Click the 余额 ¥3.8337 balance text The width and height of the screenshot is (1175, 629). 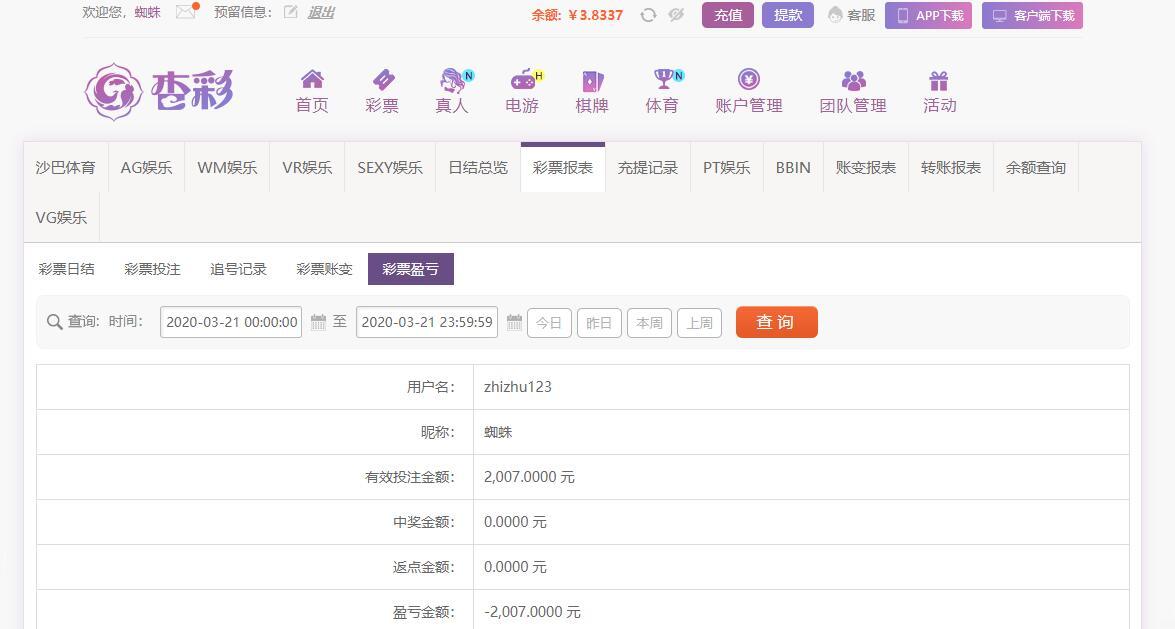pos(577,15)
